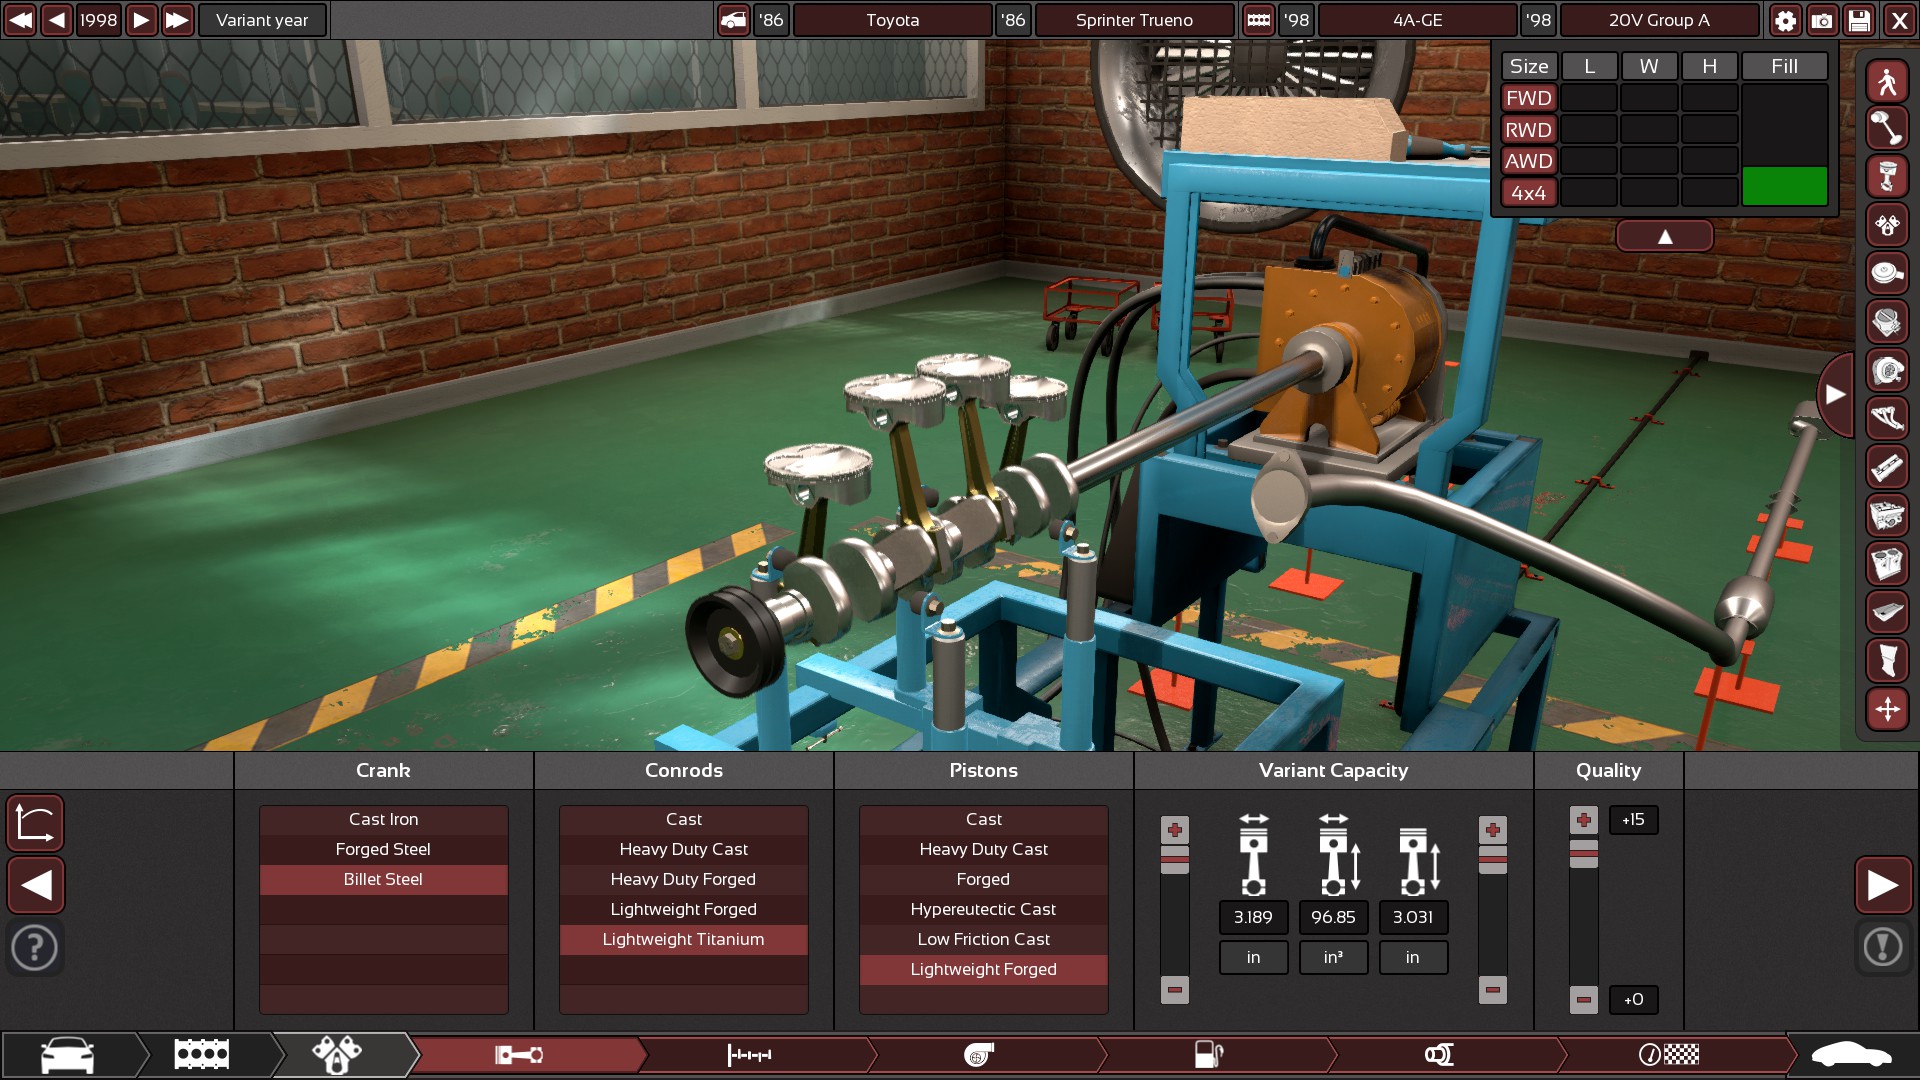Viewport: 1920px width, 1080px height.
Task: Click the next page arrow button
Action: (1883, 885)
